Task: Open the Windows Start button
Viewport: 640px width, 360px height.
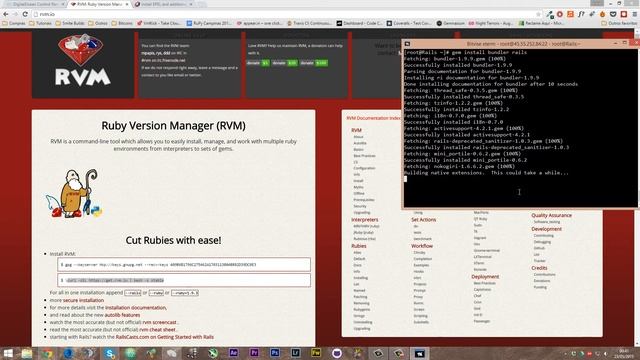Action: tap(8, 353)
